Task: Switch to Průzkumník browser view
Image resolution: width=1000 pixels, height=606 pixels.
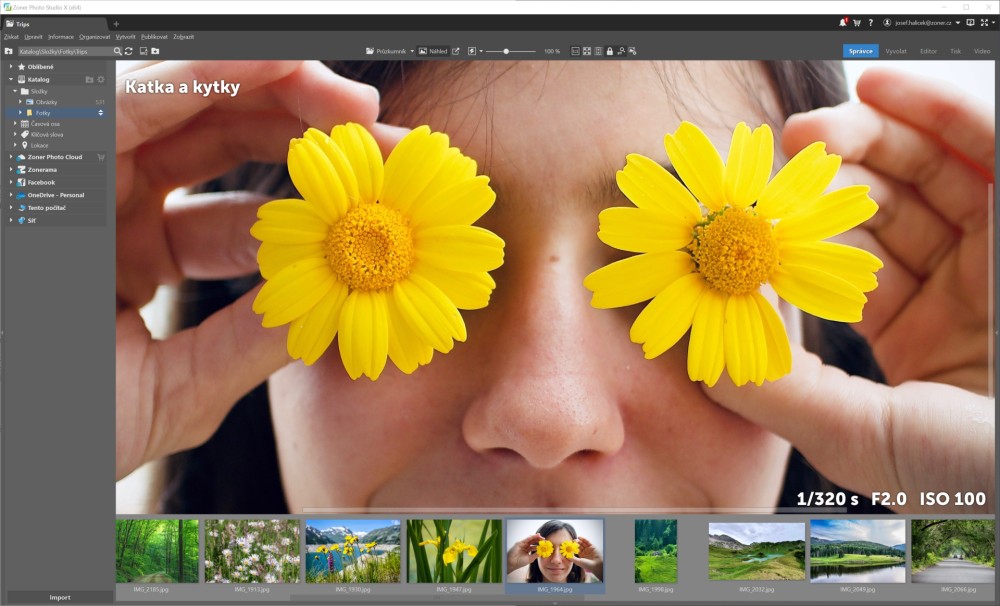Action: [x=386, y=51]
